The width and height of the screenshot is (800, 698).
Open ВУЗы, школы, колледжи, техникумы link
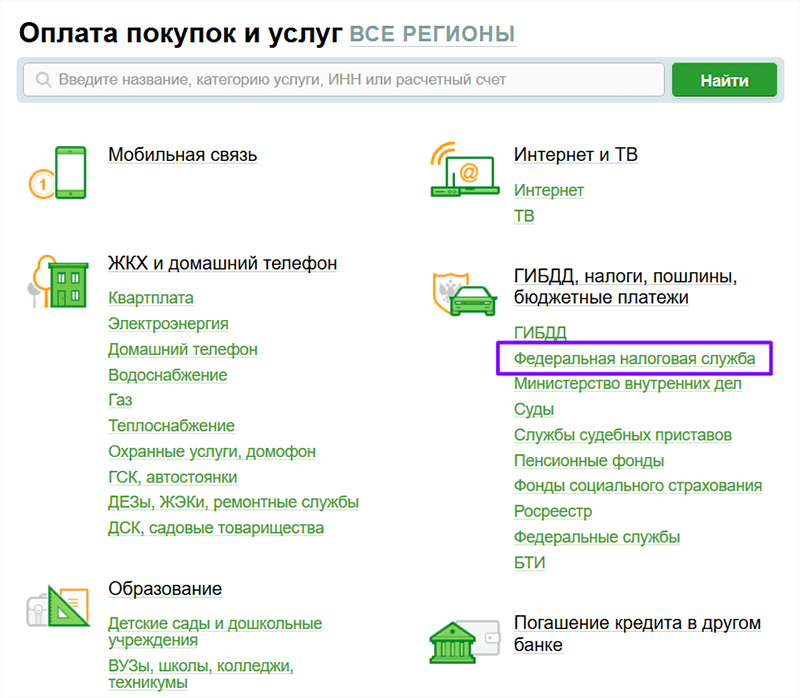[x=201, y=674]
